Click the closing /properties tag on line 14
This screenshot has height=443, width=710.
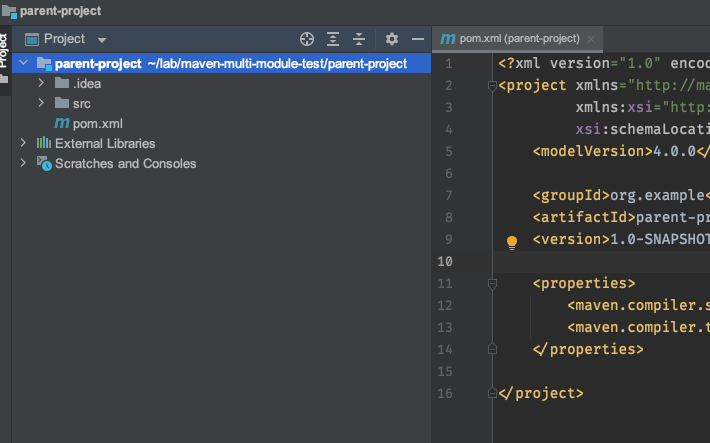pyautogui.click(x=588, y=349)
